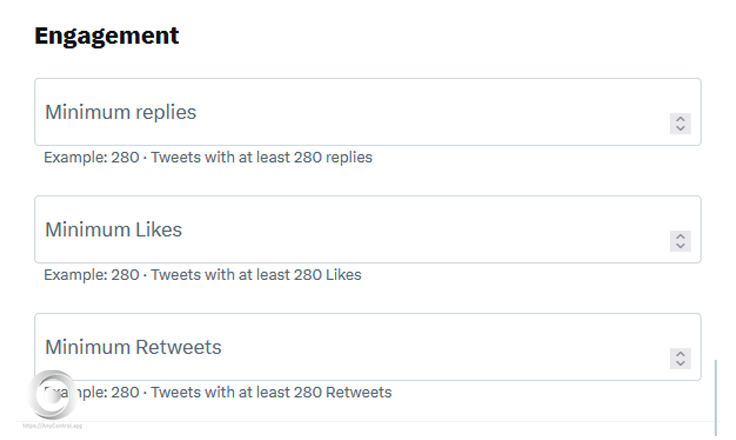Image resolution: width=736 pixels, height=440 pixels.
Task: Click the Engagement section heading
Action: (x=107, y=36)
